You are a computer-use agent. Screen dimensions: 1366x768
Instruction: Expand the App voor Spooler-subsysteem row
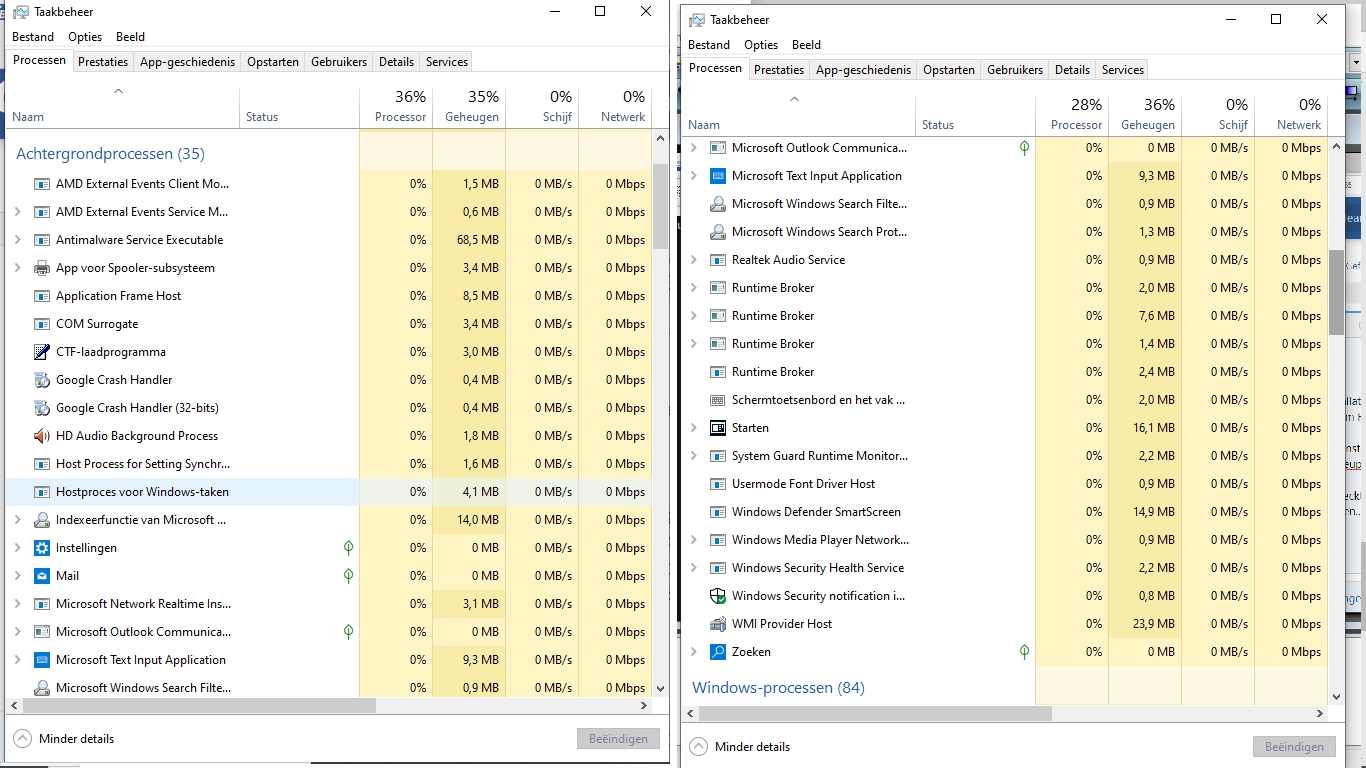(x=17, y=268)
